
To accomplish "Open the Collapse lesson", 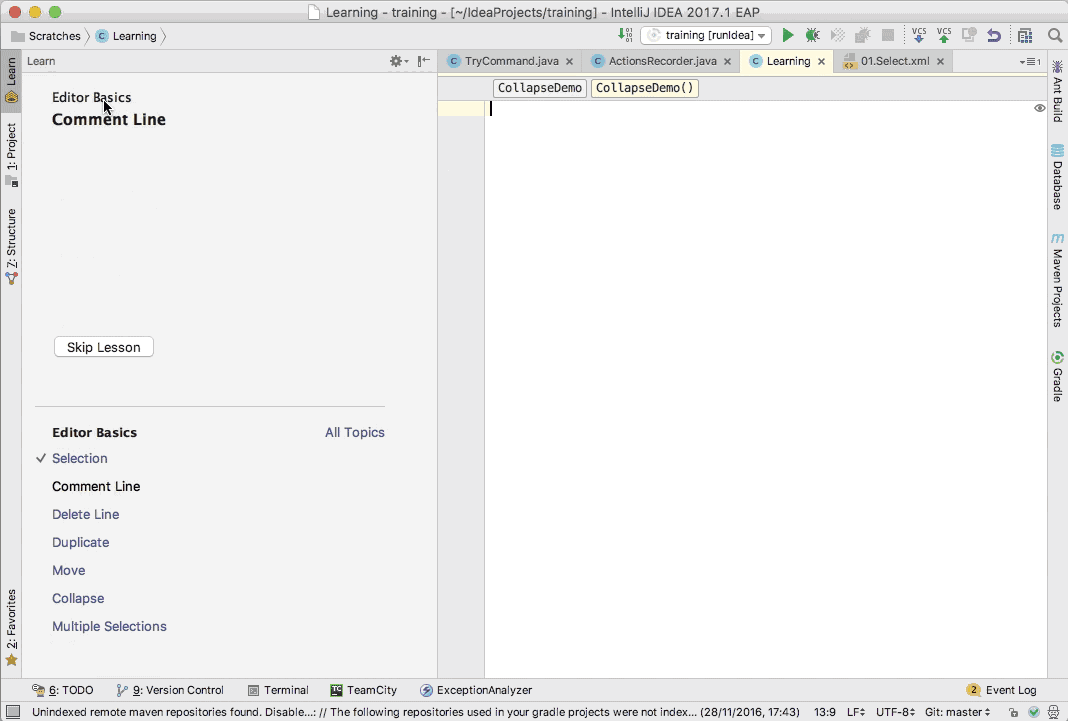I will [78, 598].
